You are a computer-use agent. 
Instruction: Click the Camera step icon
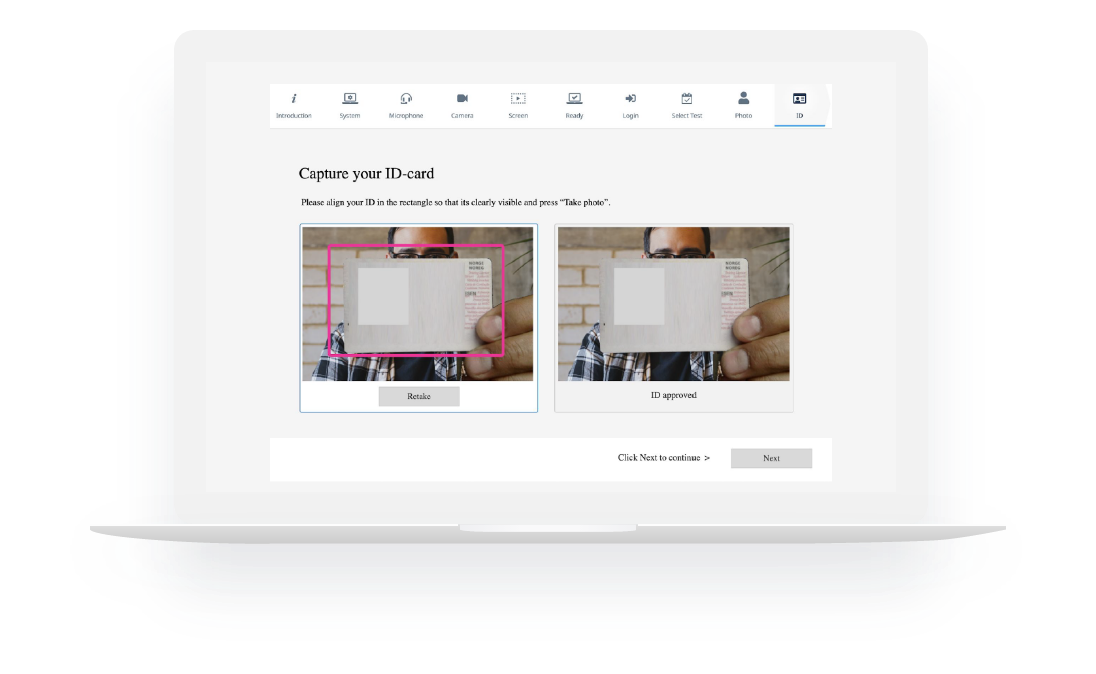click(x=462, y=98)
